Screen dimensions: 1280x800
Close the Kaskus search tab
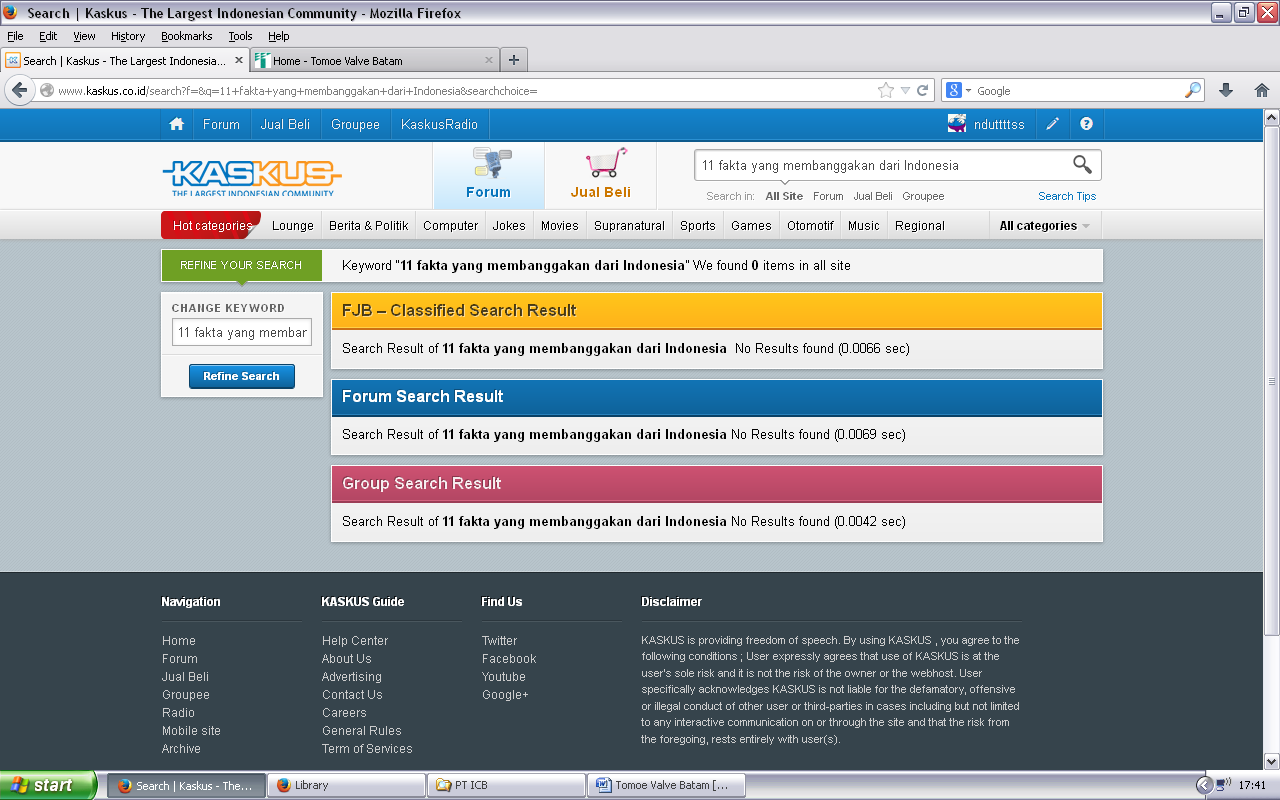point(239,60)
